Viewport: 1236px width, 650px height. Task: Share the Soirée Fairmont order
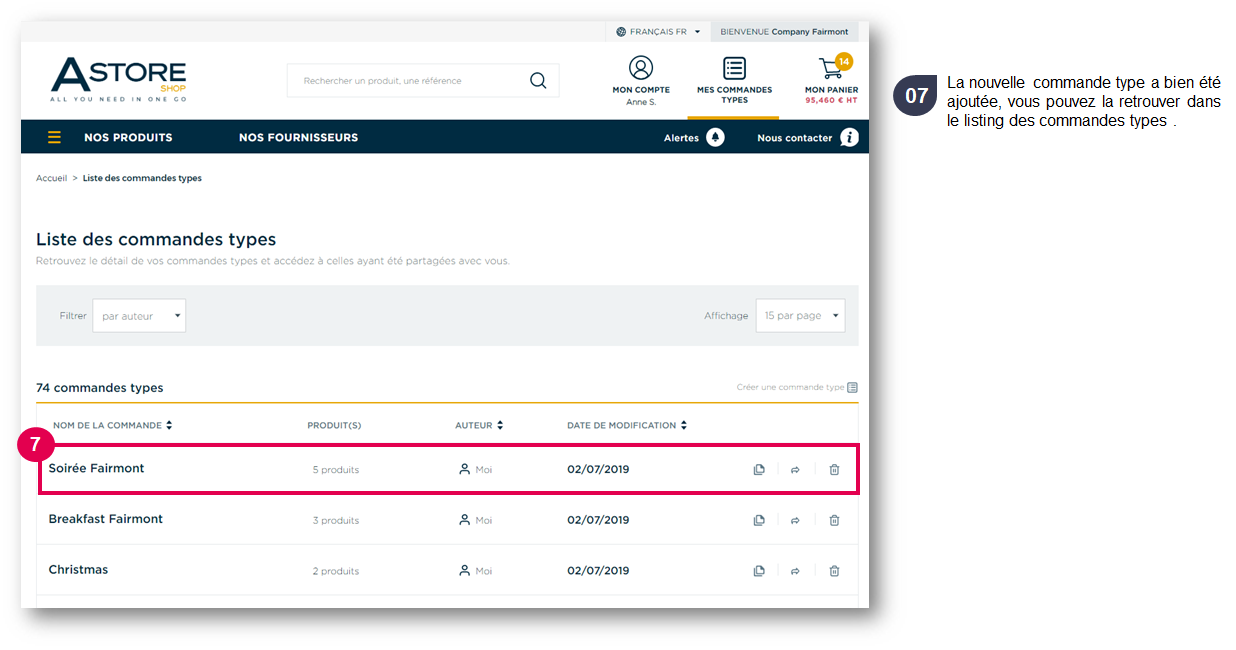[x=795, y=469]
